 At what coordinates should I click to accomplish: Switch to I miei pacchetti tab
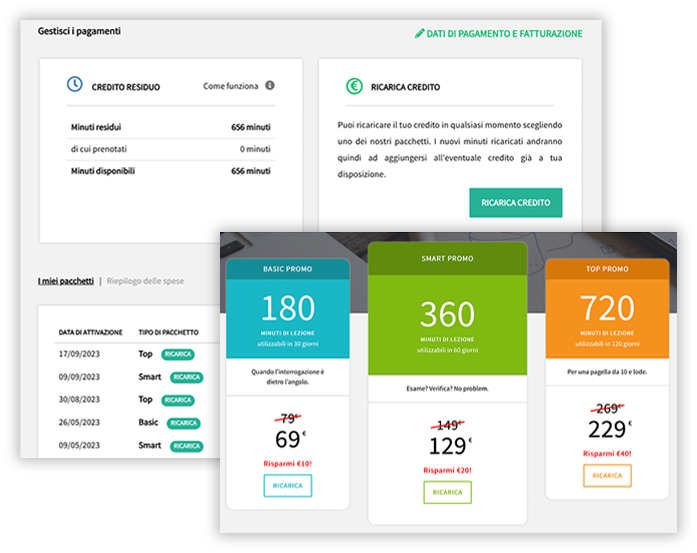[66, 281]
